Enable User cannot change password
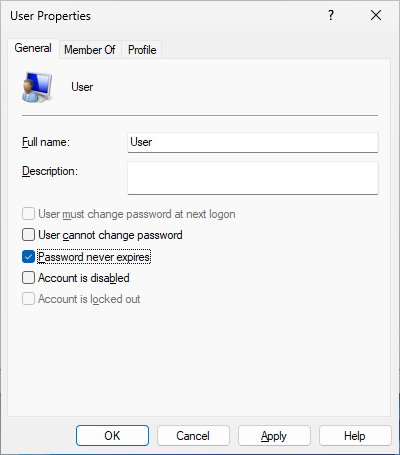This screenshot has width=400, height=455. click(28, 235)
